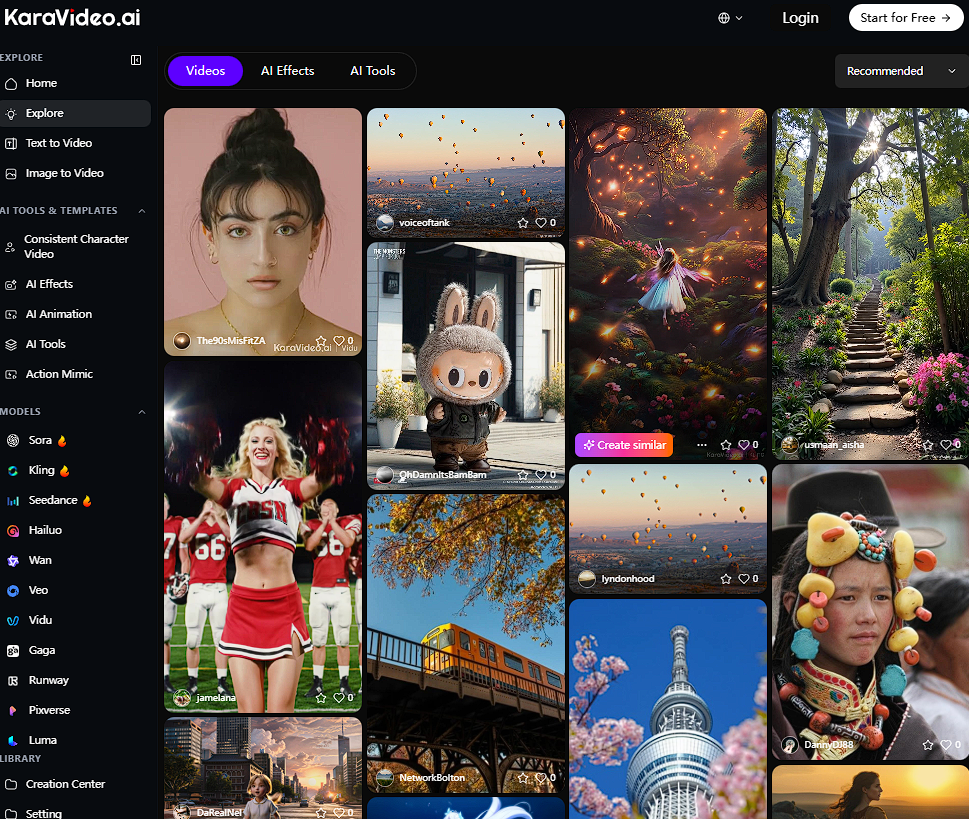The image size is (969, 819).
Task: Open Creation Center in the library
Action: (65, 784)
